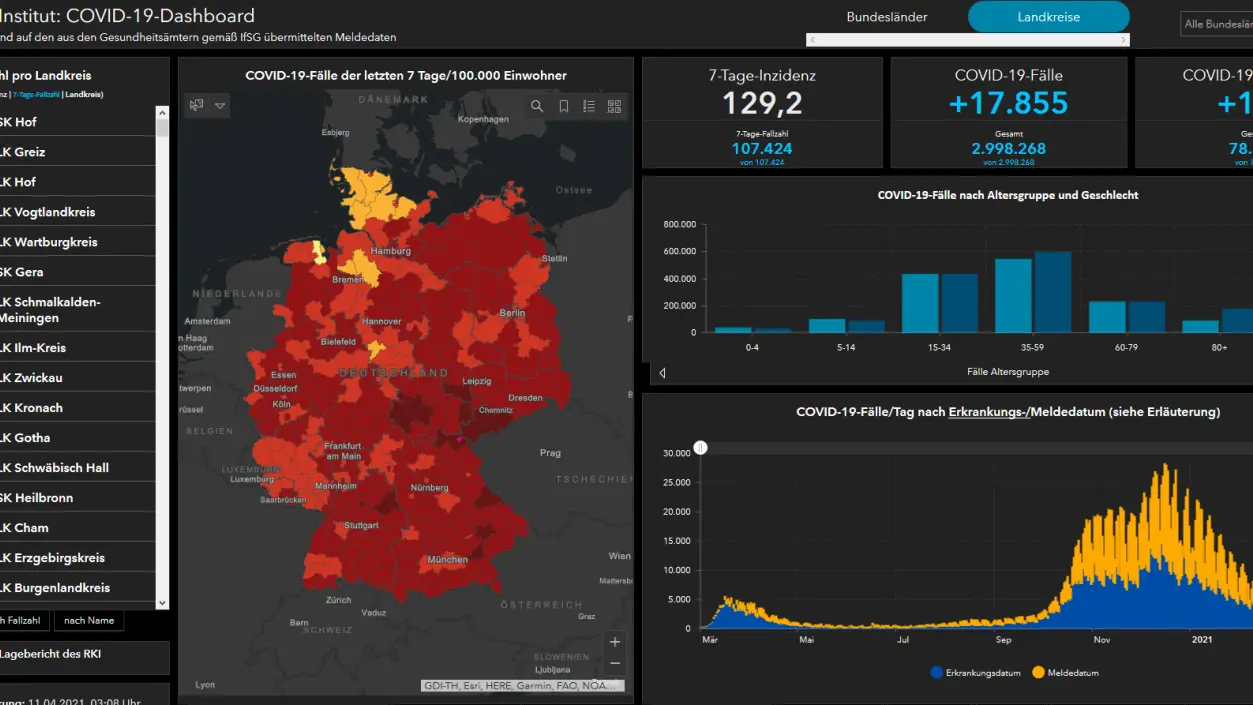Open the map search magnifier tool
Screen dimensions: 1253x705
point(537,106)
